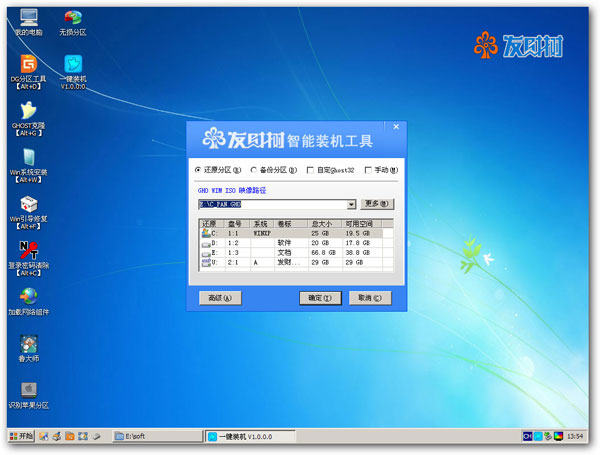Launch 鲁大师 from the desktop
The width and height of the screenshot is (600, 455).
click(29, 348)
